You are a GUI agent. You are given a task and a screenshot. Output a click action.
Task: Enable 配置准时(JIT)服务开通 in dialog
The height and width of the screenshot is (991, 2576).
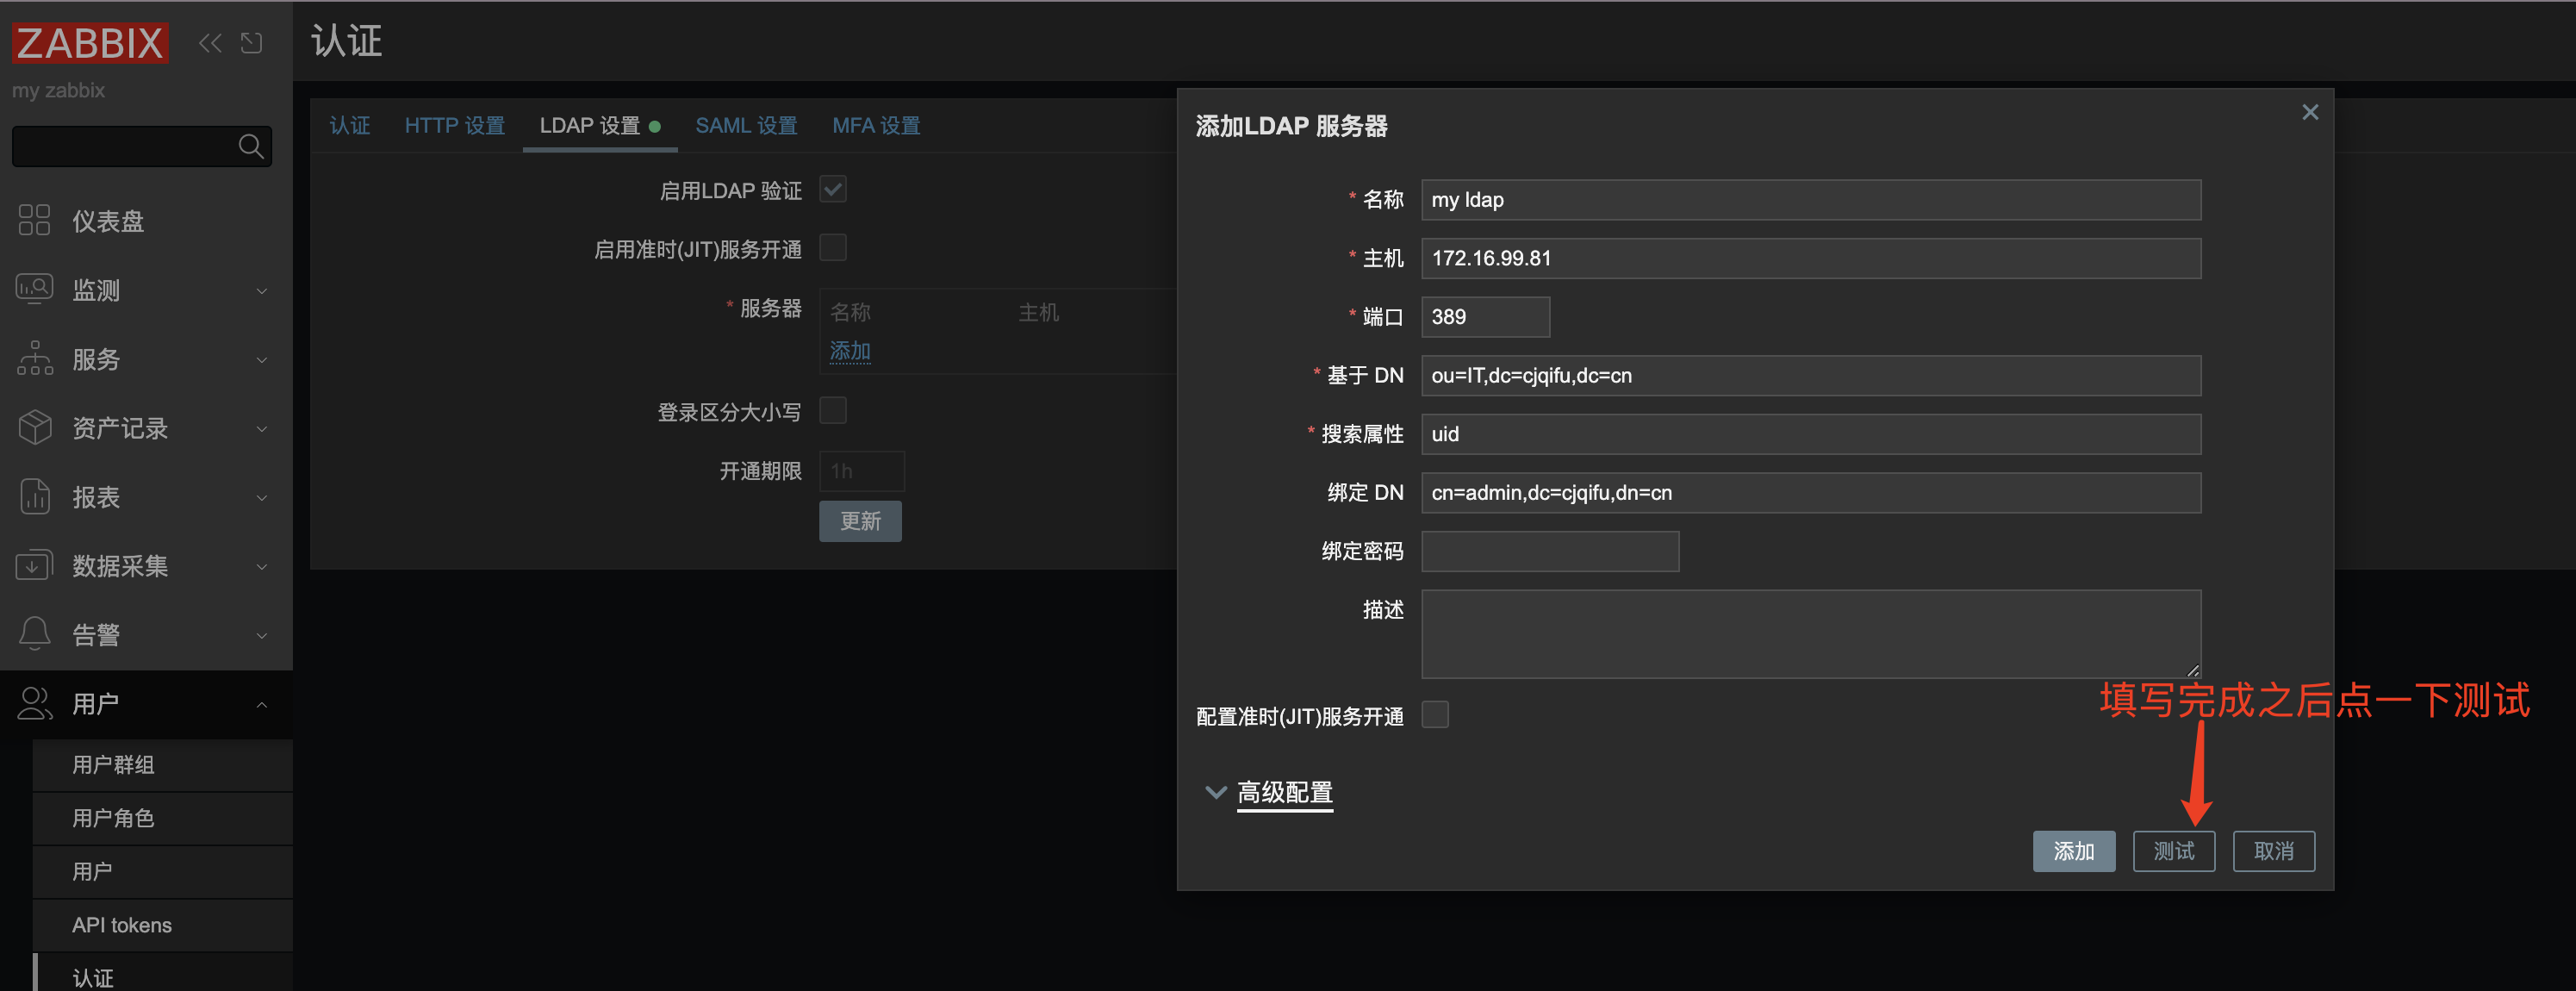[x=1435, y=715]
